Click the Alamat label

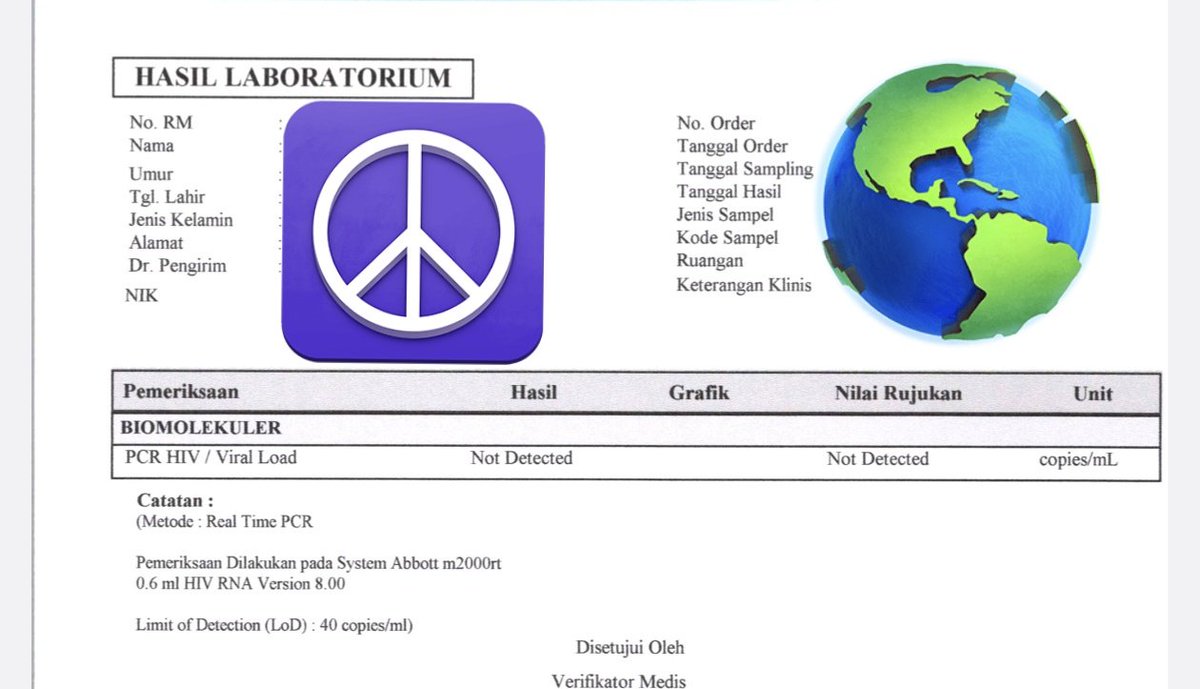tap(156, 242)
